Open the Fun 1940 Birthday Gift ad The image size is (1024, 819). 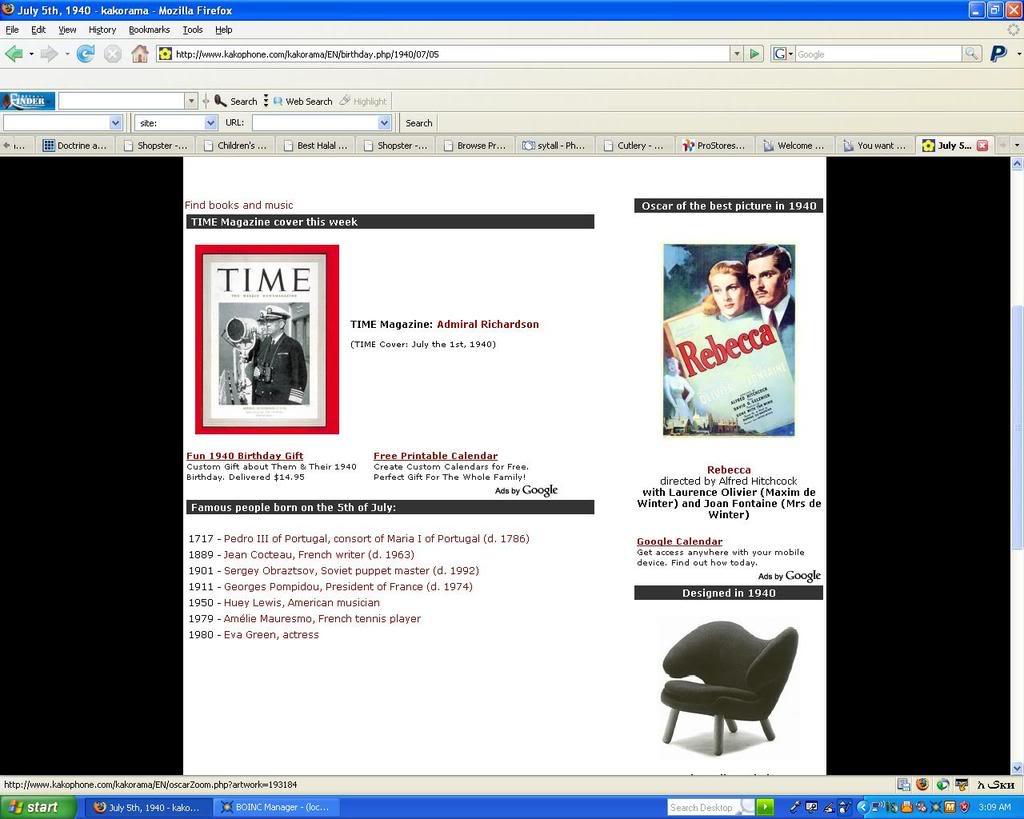click(245, 456)
